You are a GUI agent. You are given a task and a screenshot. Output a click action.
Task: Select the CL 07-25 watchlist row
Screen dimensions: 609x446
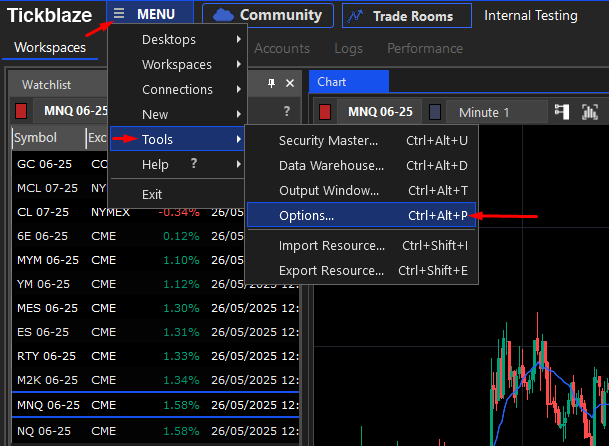click(155, 212)
